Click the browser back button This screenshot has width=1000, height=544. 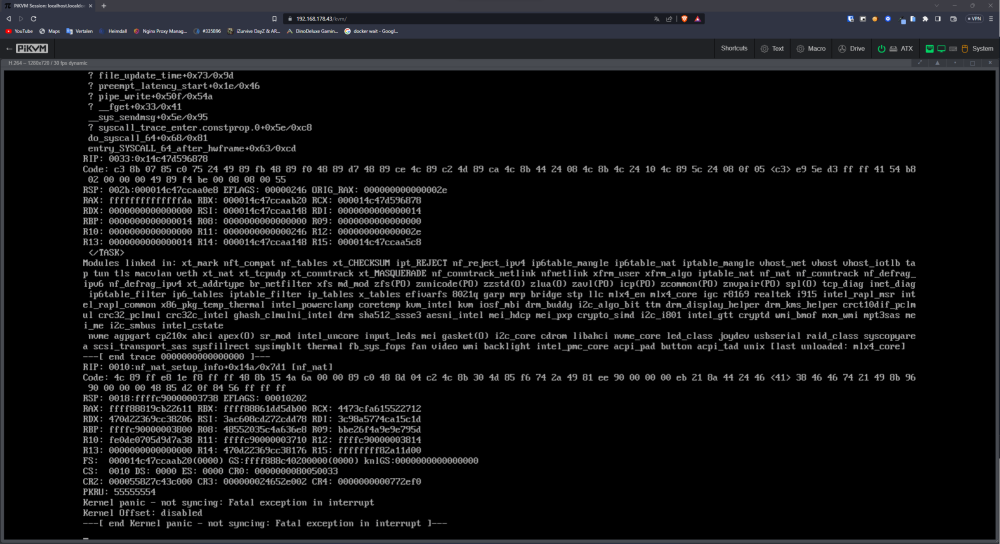click(x=9, y=18)
